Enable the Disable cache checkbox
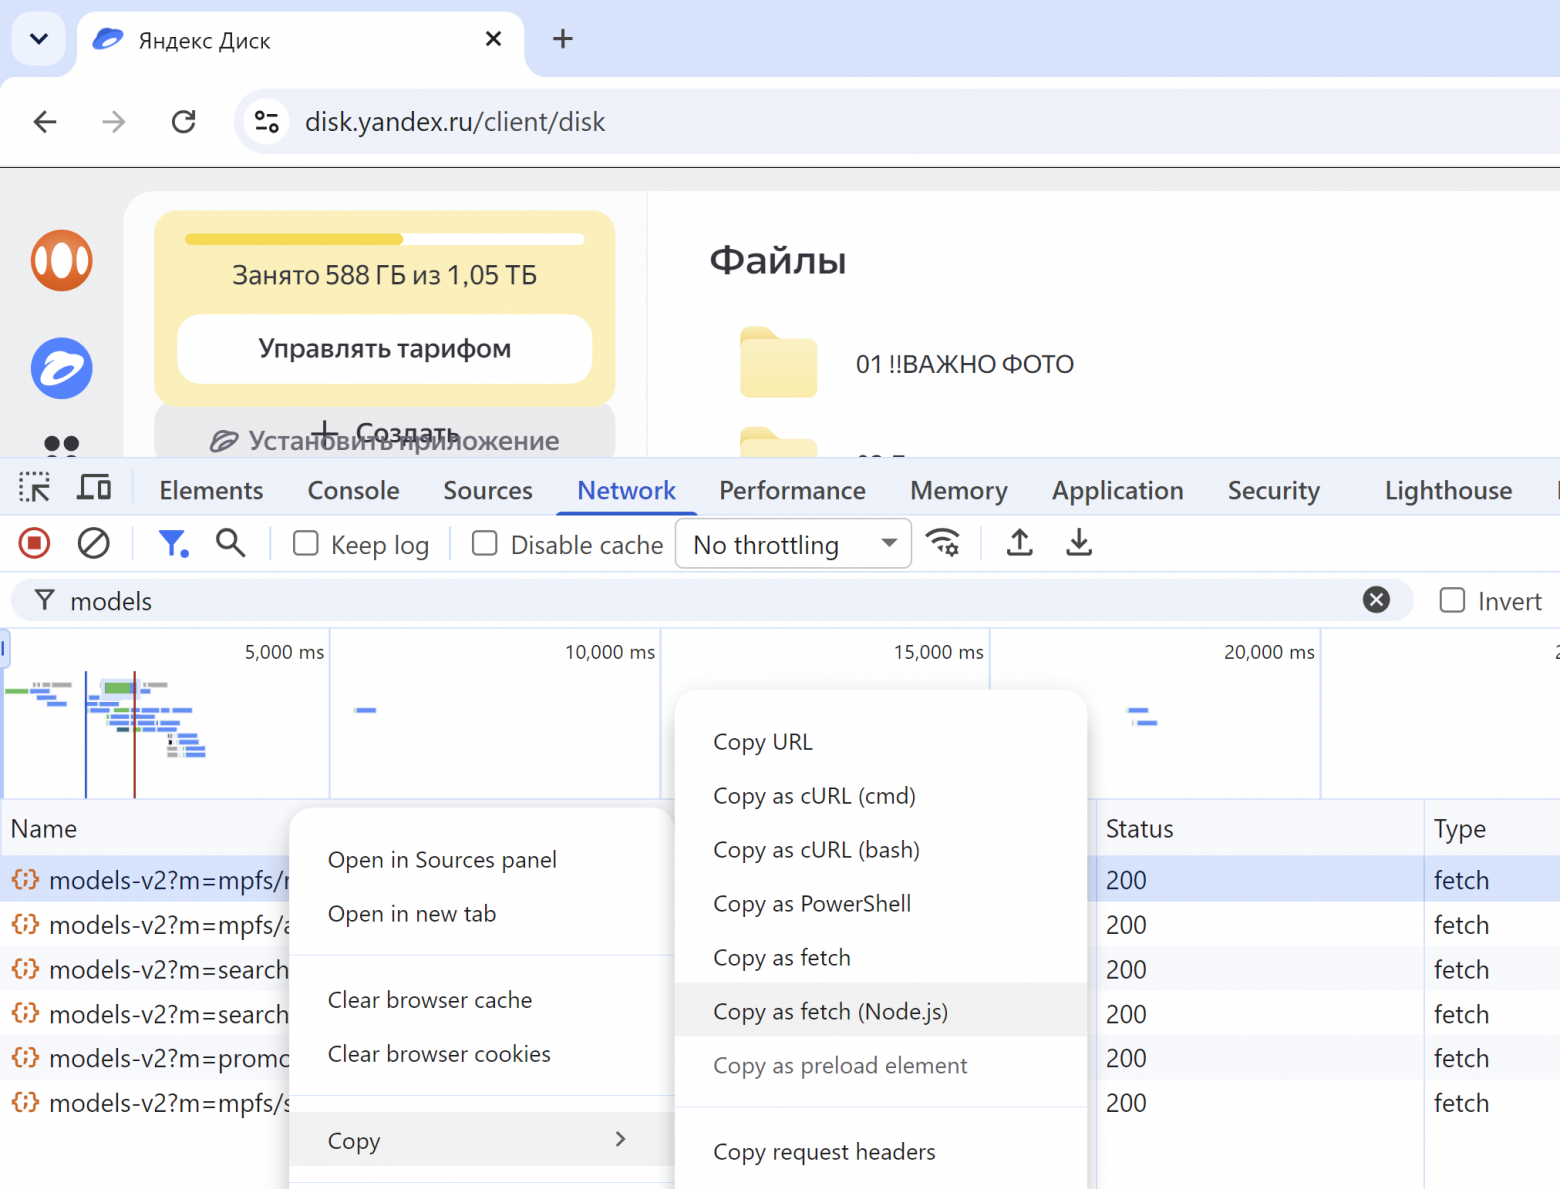The image size is (1560, 1189). tap(484, 543)
